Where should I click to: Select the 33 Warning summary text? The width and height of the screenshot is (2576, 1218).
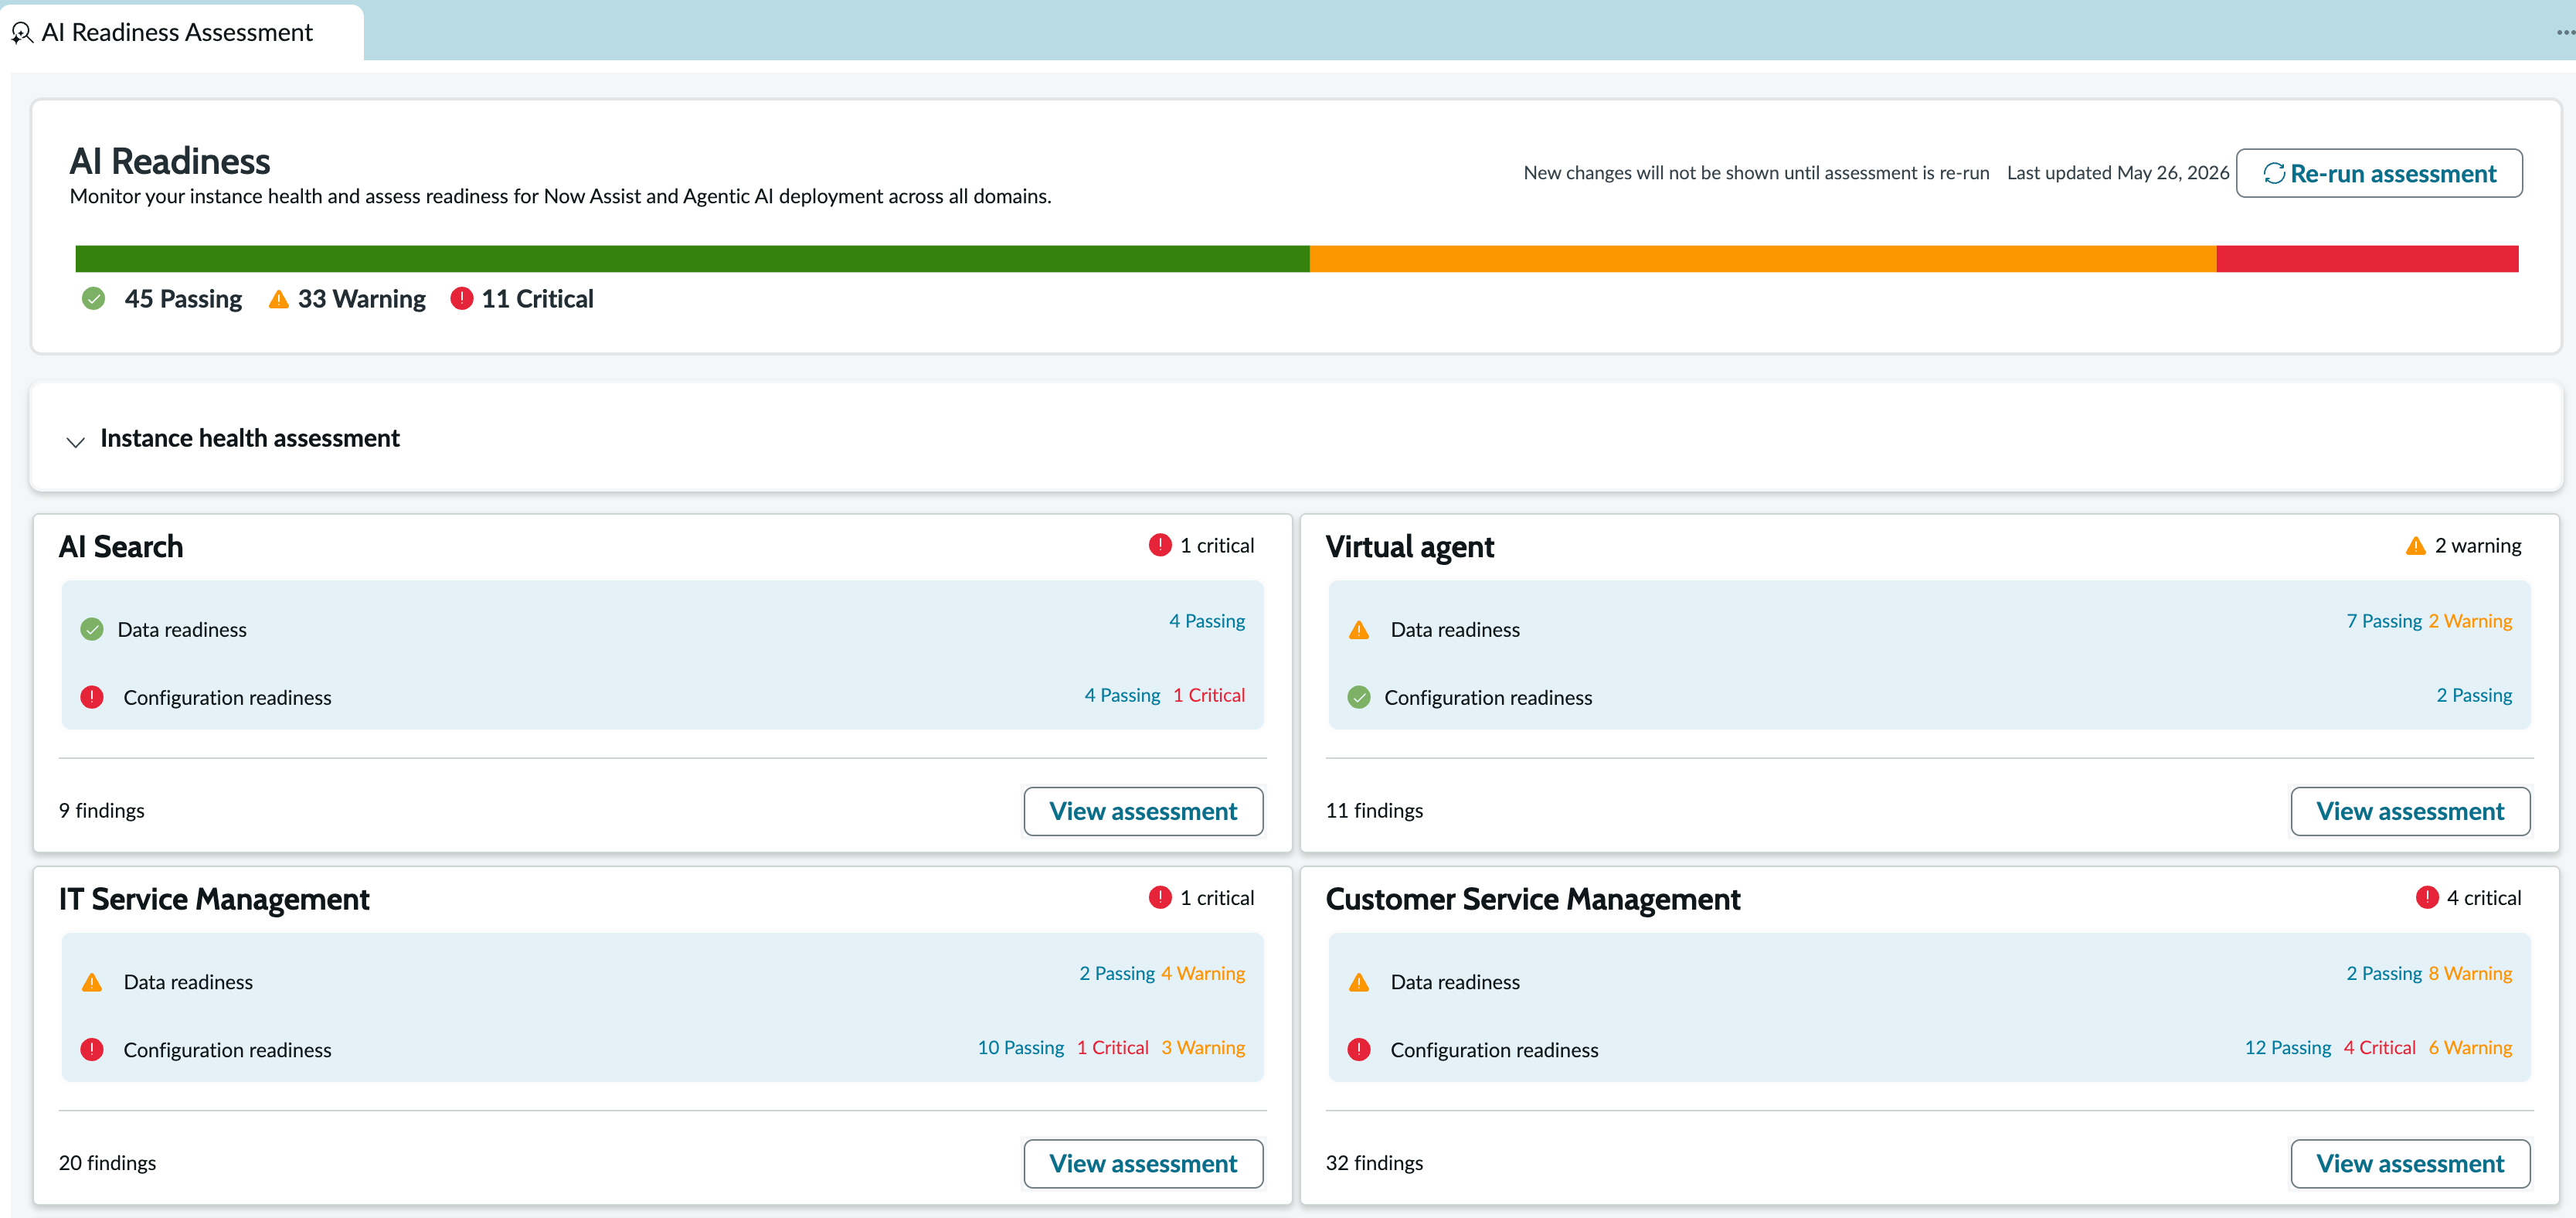(361, 299)
